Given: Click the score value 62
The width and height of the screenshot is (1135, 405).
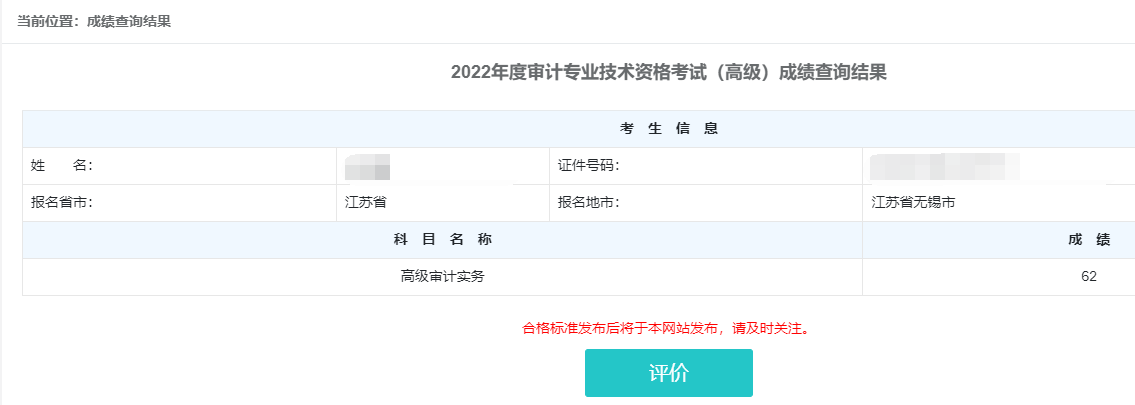Looking at the screenshot, I should pyautogui.click(x=1089, y=277).
